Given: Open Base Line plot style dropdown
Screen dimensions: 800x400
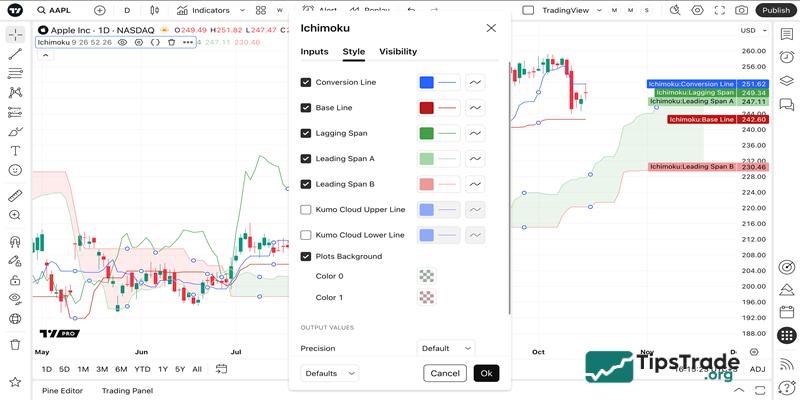Looking at the screenshot, I should click(476, 108).
